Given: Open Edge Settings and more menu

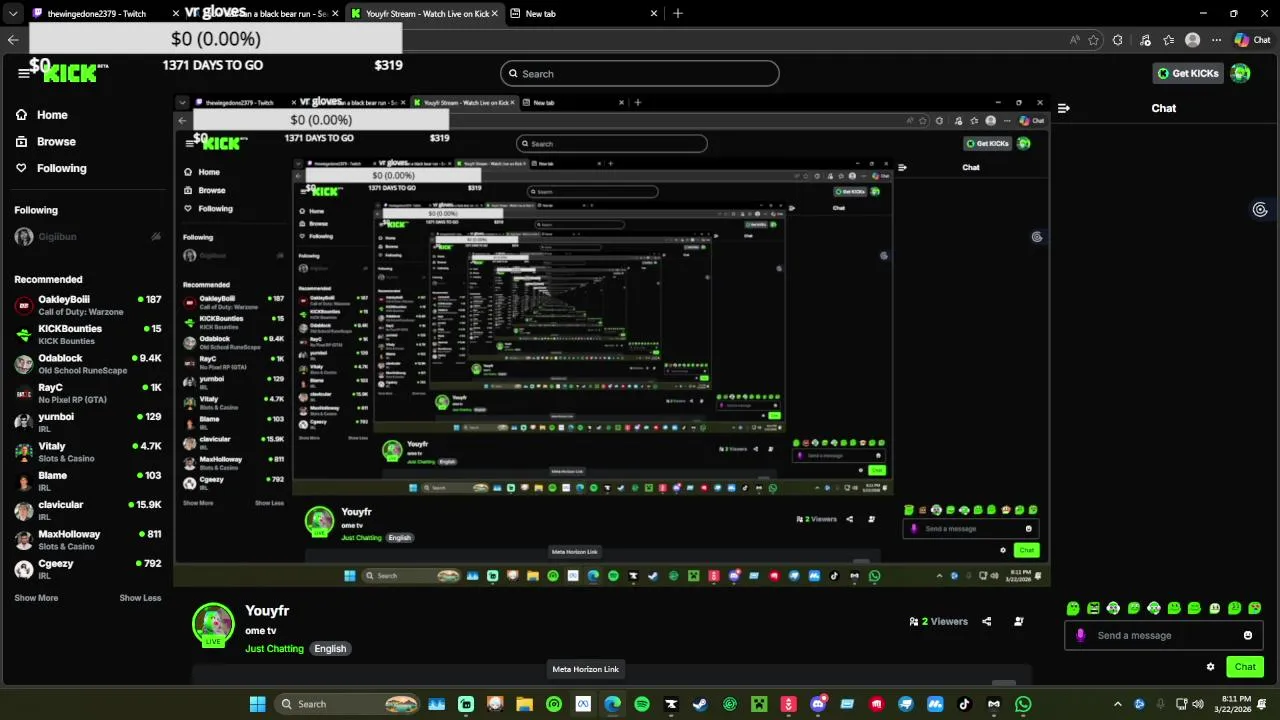Looking at the screenshot, I should (1217, 40).
